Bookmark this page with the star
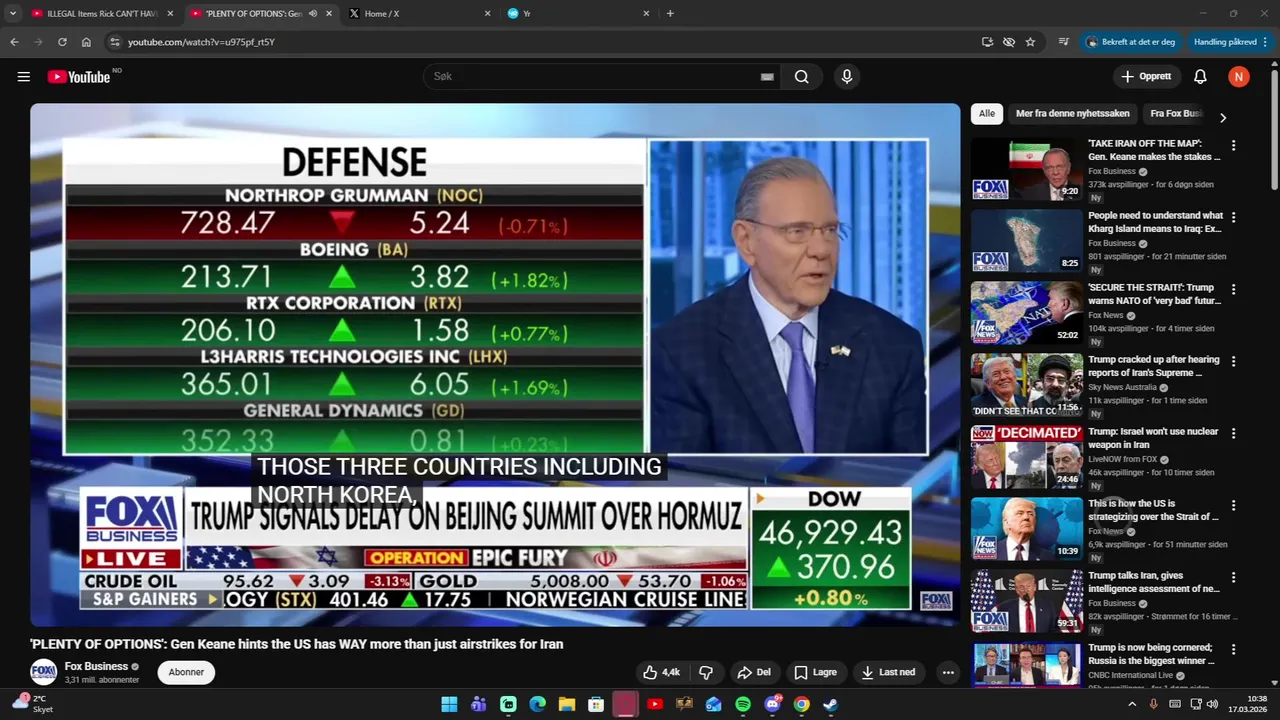The width and height of the screenshot is (1280, 720). coord(1030,42)
